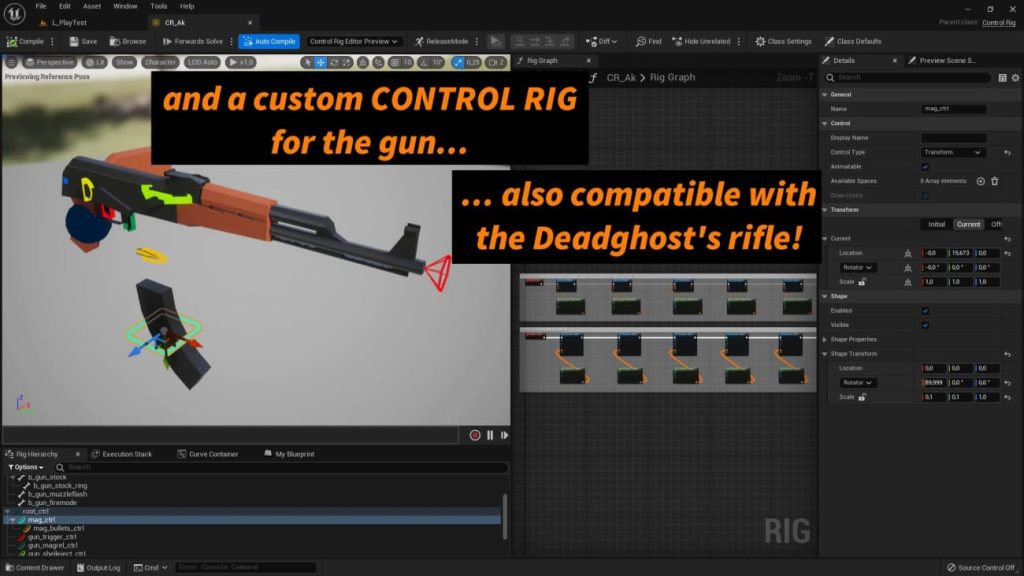The image size is (1024, 576).
Task: Open the Perspective view mode dropdown
Action: coord(49,62)
